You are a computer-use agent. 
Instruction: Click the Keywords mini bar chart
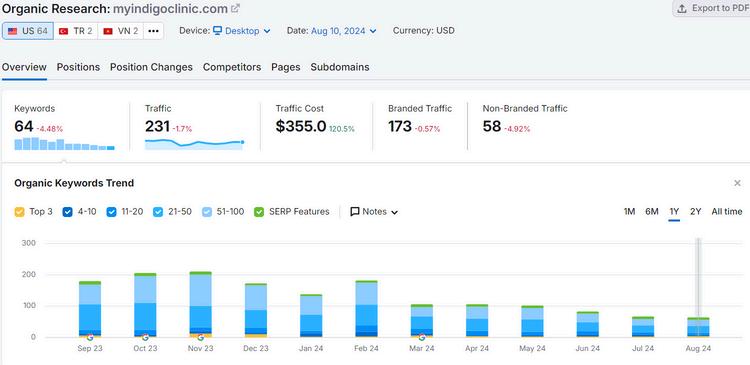tap(64, 144)
